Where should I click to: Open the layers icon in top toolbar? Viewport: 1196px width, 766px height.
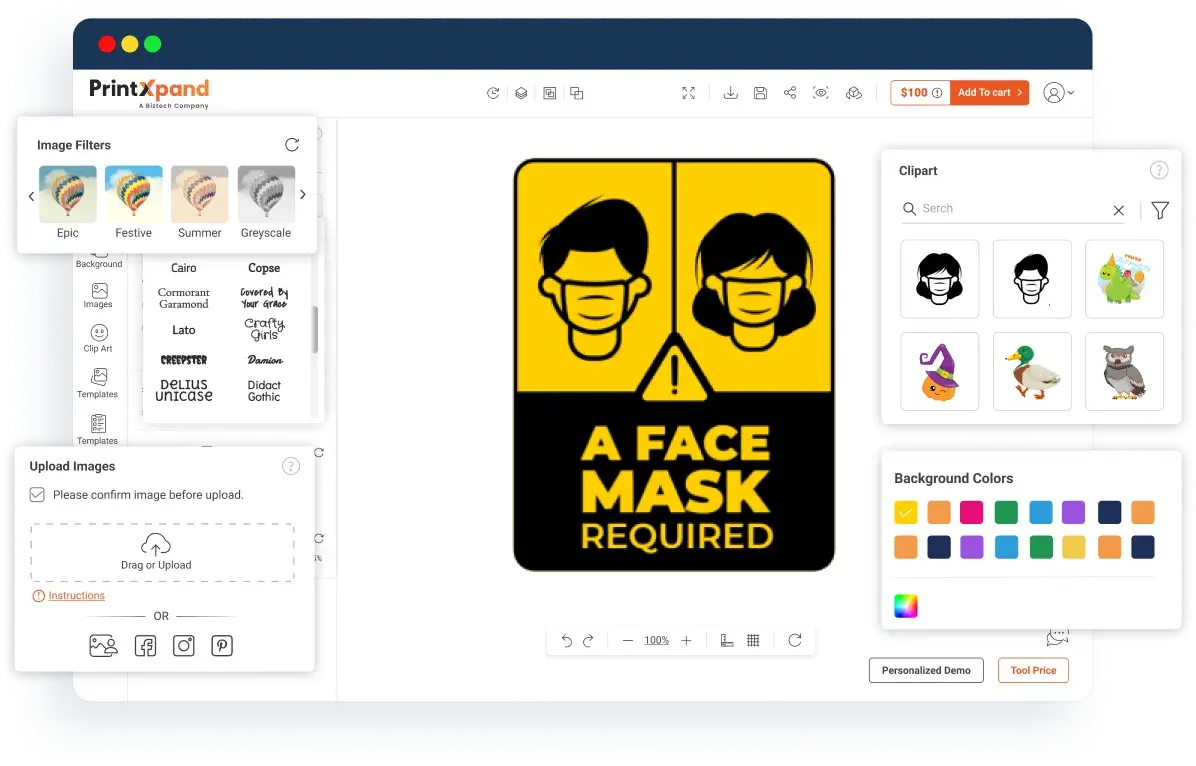(521, 93)
